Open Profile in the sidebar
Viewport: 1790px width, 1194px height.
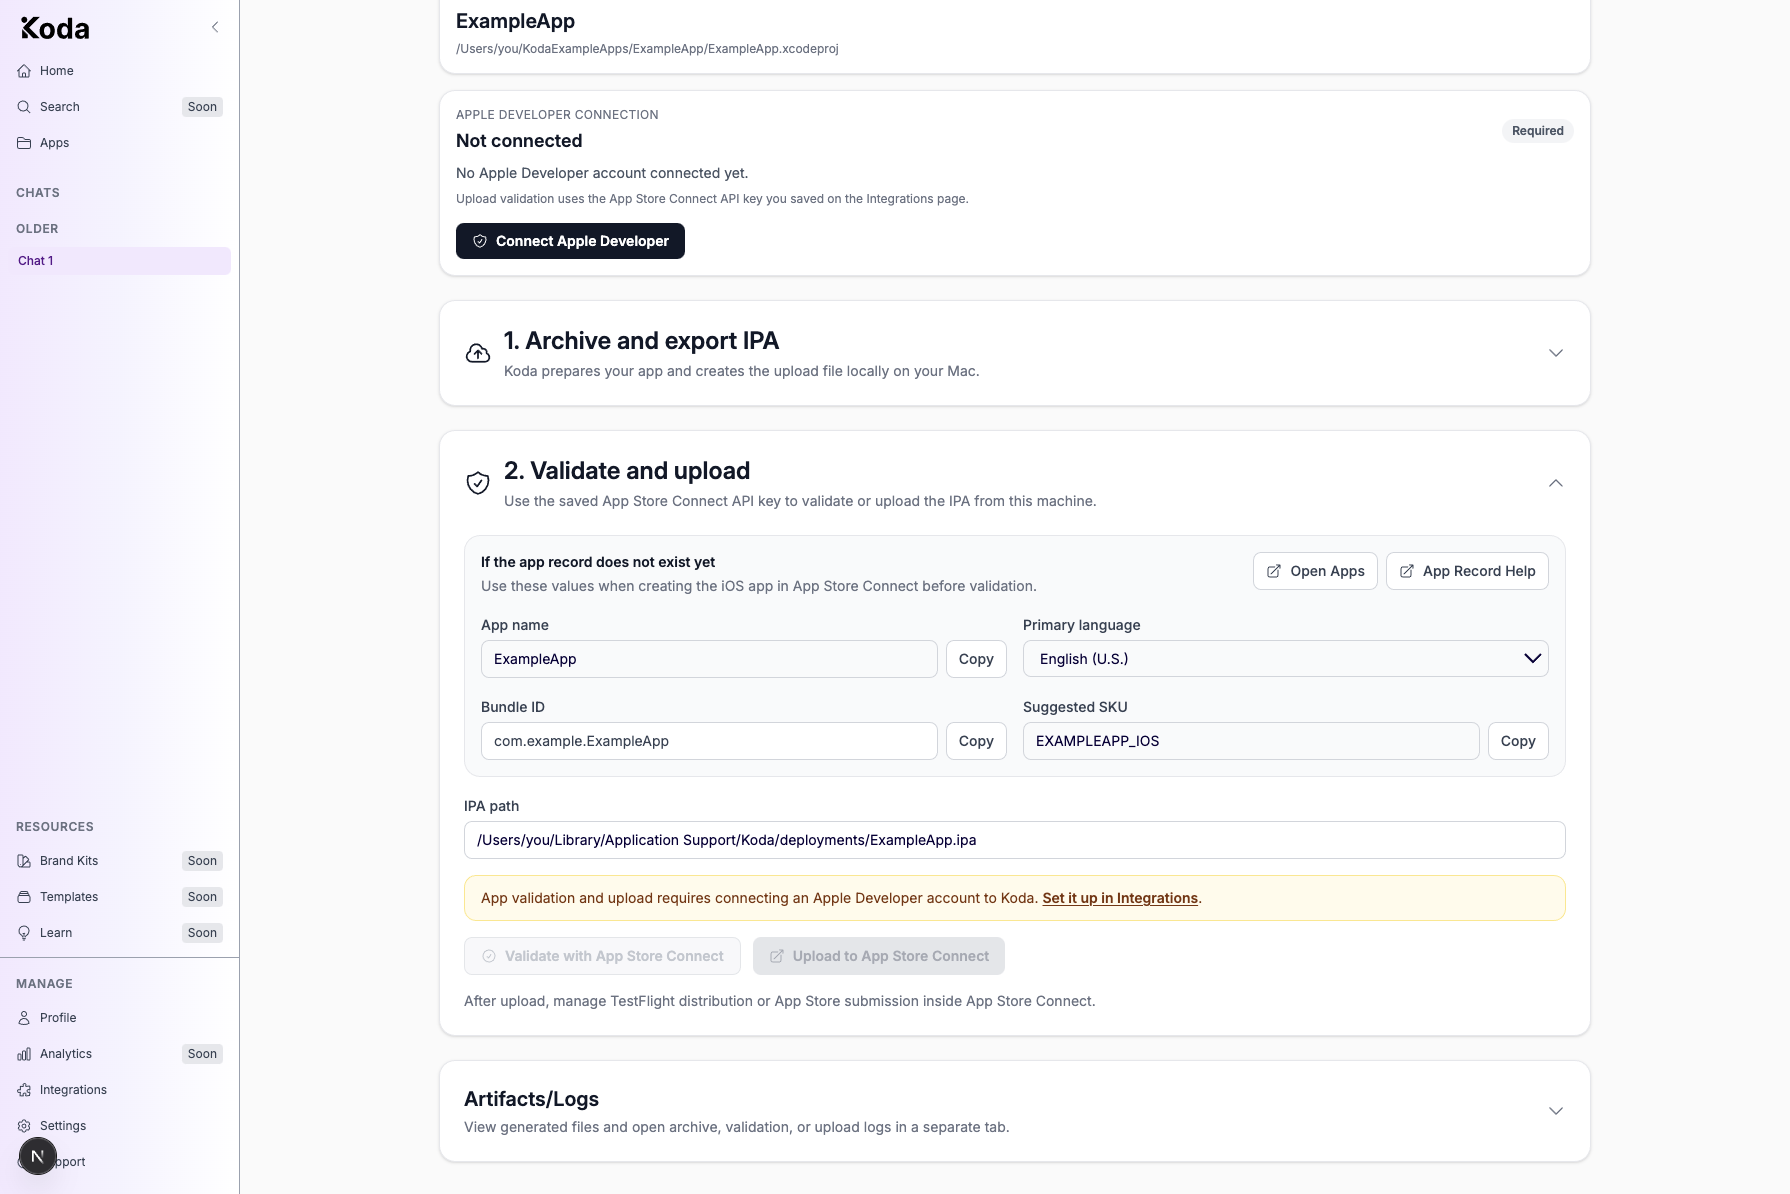119,1018
